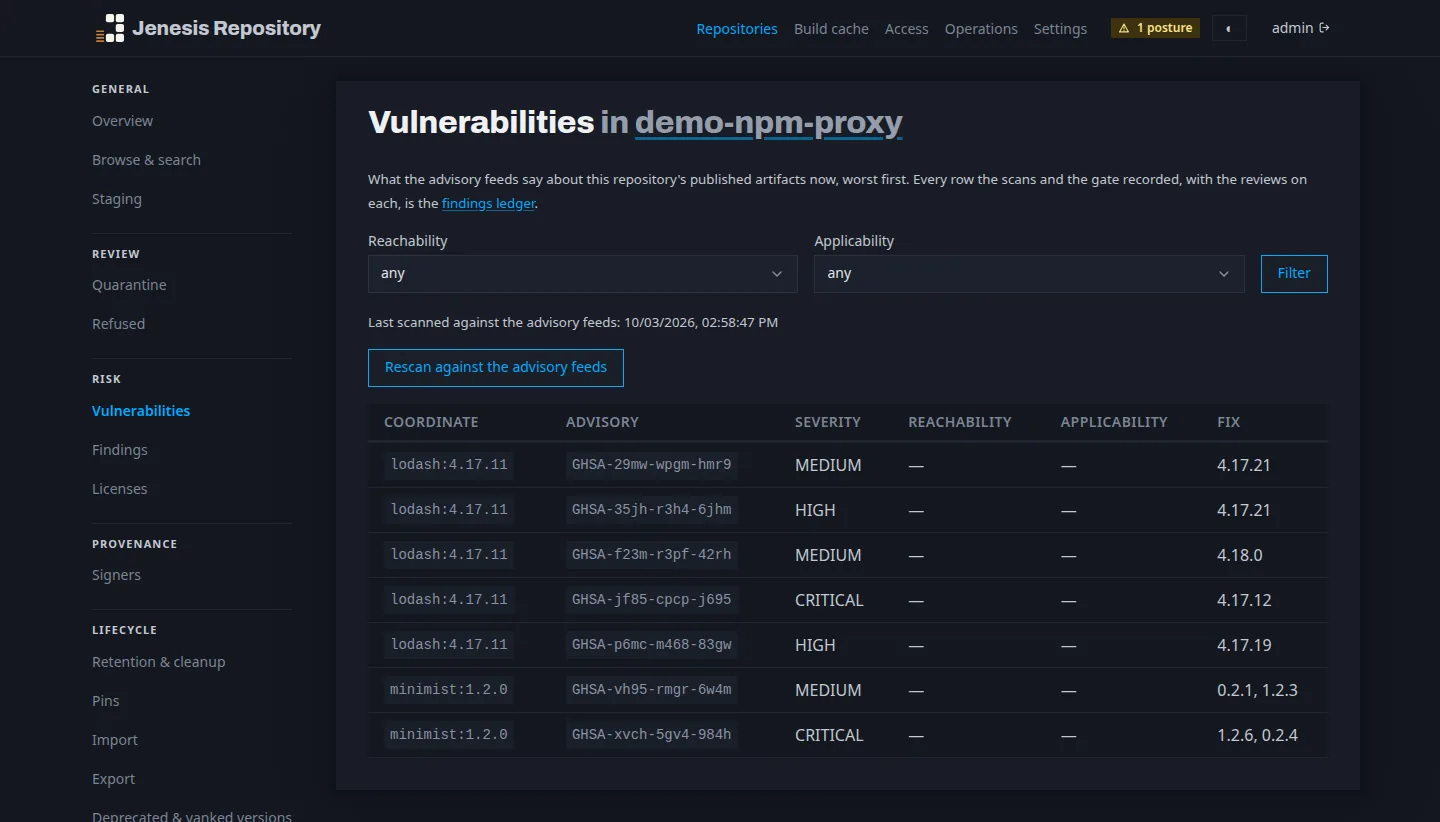Open the Licenses sidebar item
This screenshot has width=1440, height=822.
(120, 489)
